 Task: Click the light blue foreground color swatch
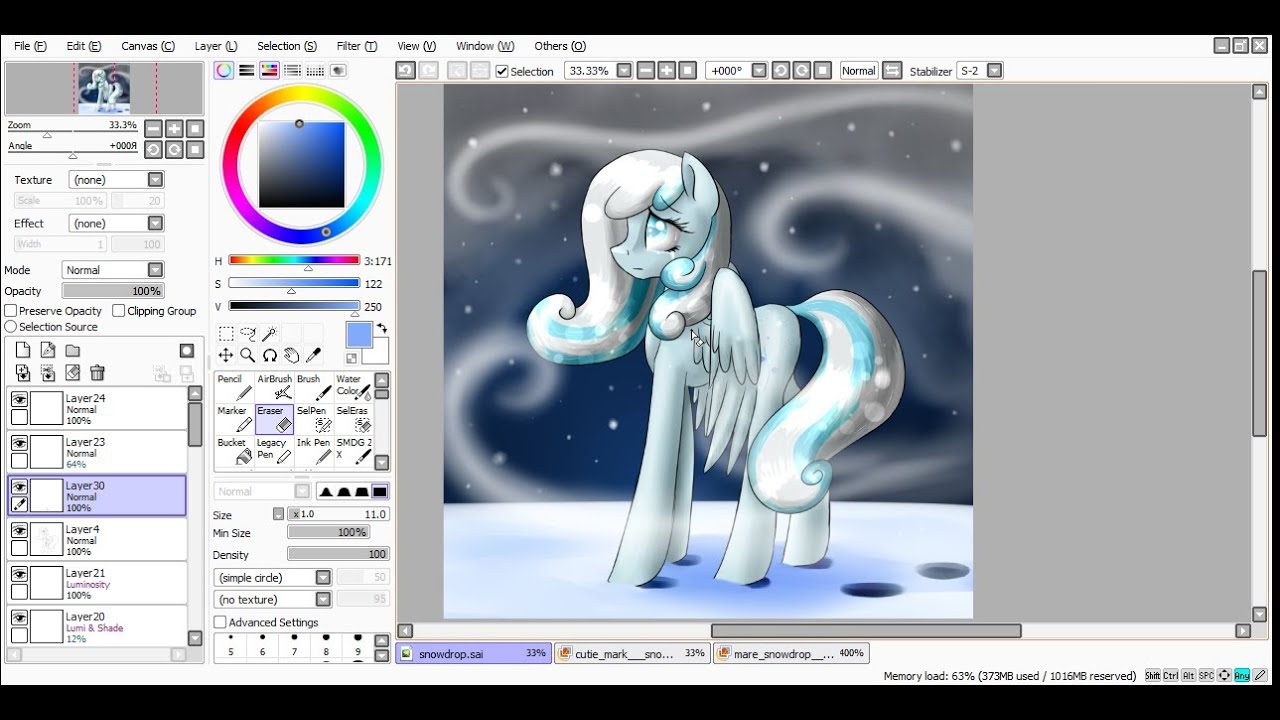[359, 335]
